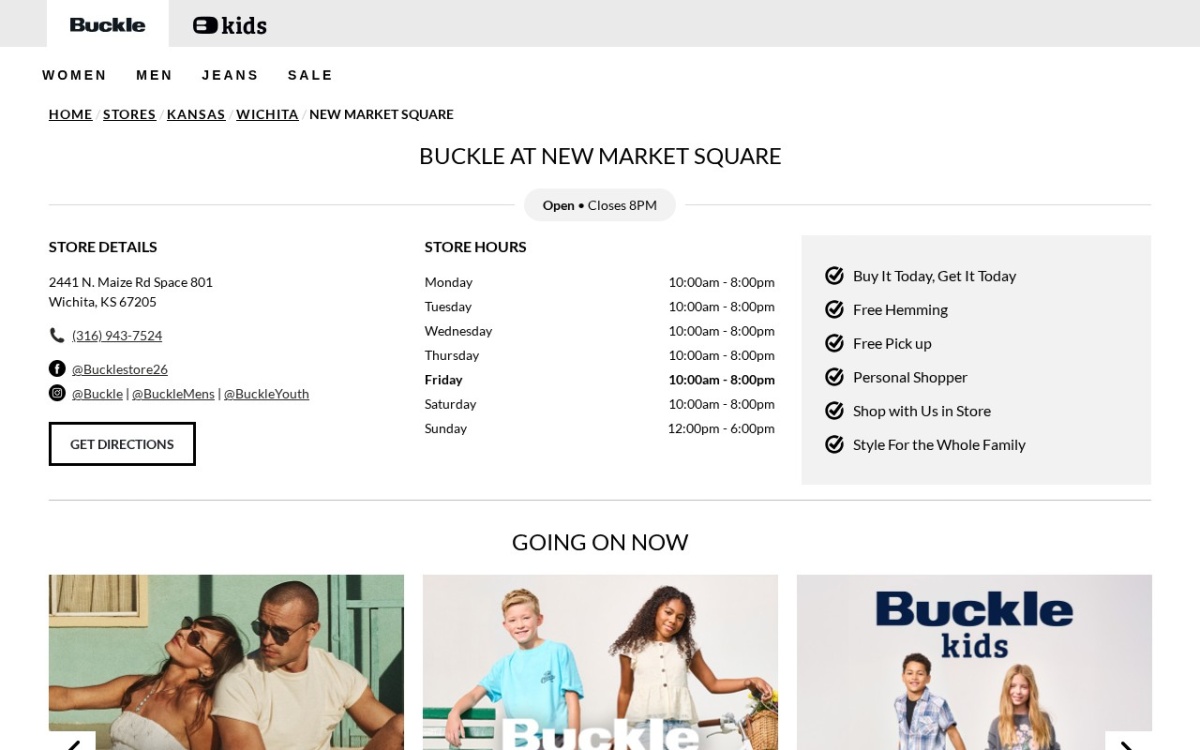Switch to the Buckle kids tab
Image resolution: width=1200 pixels, height=750 pixels.
[230, 25]
